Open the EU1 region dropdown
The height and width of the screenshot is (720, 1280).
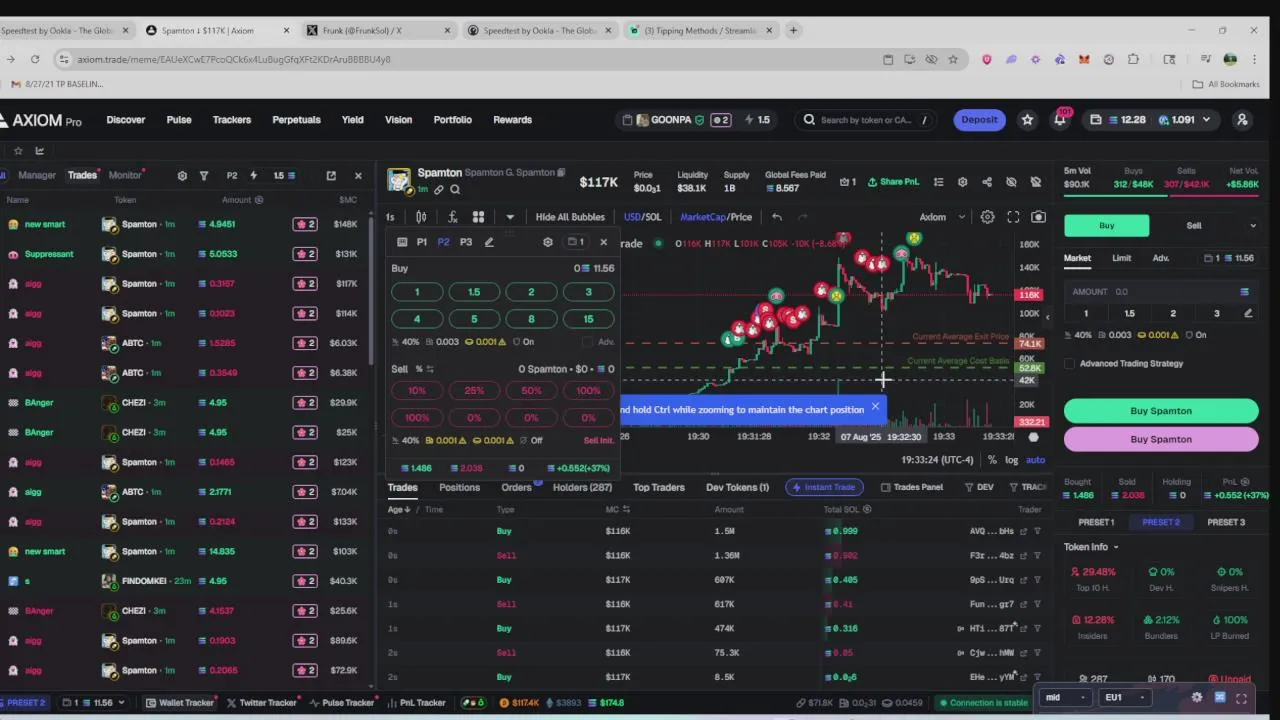click(x=1124, y=697)
